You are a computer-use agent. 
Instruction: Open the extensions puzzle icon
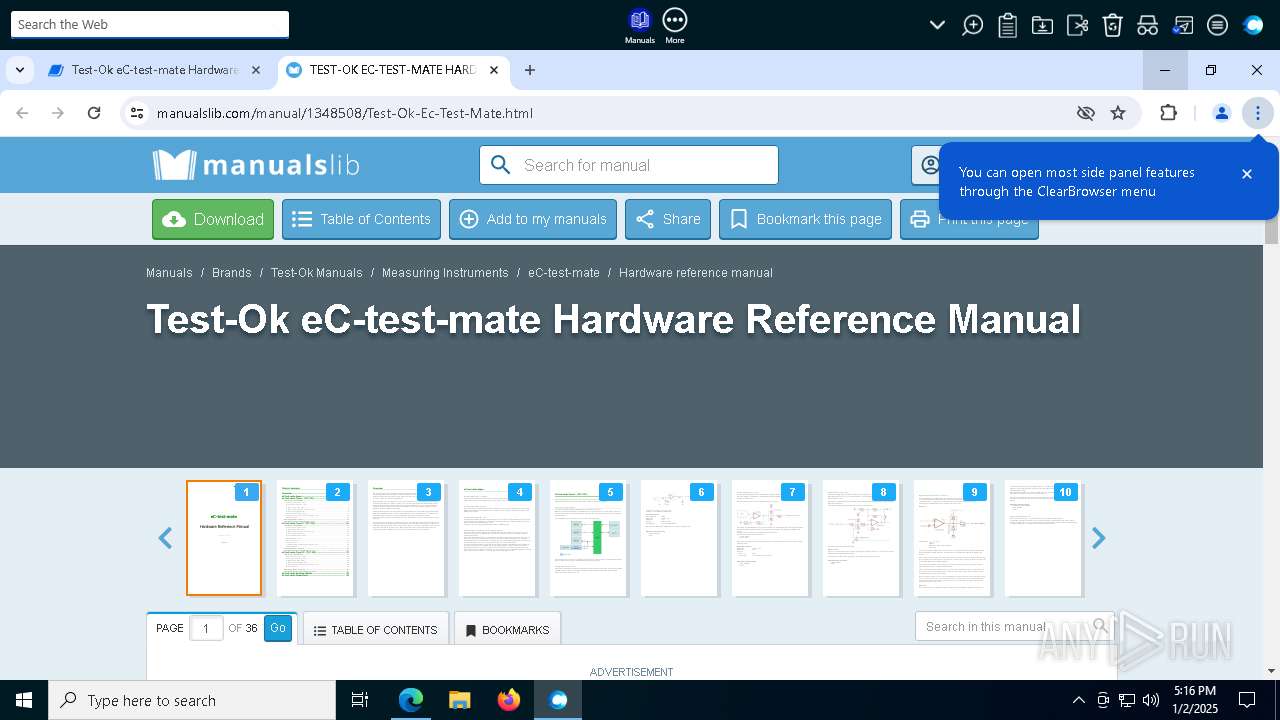1168,113
